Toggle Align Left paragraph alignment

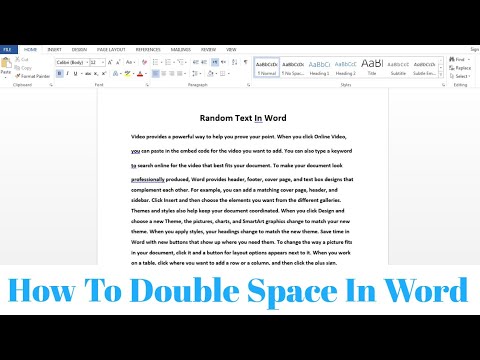pos(155,73)
